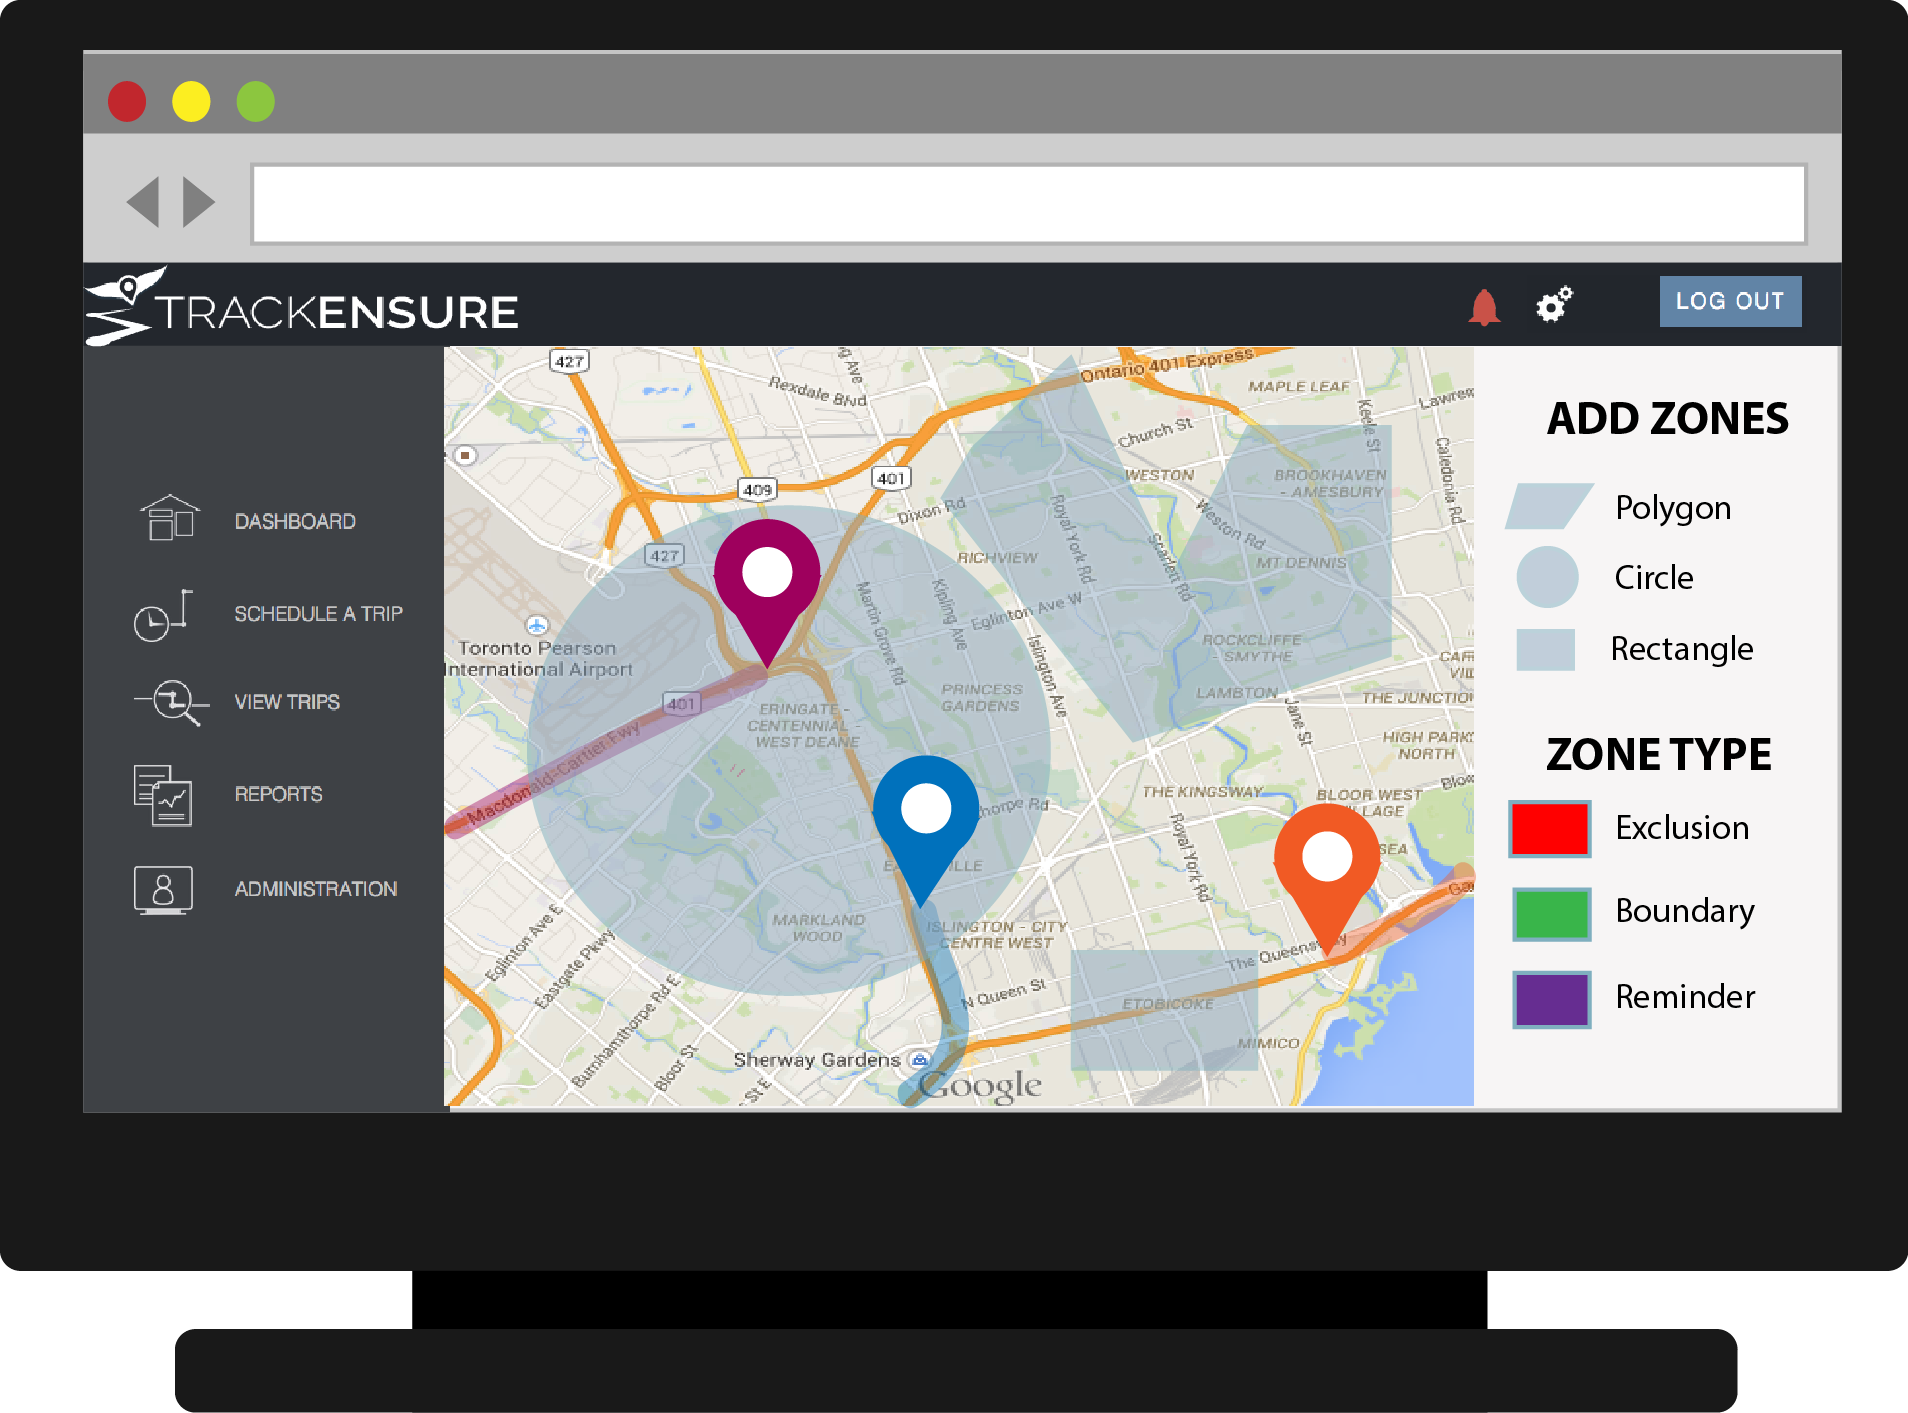Click the Dashboard house icon
The image size is (1908, 1413).
click(170, 518)
